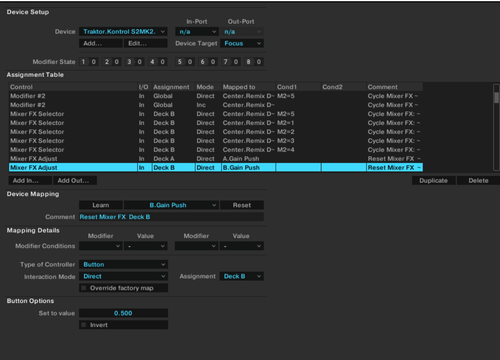Click the Cond1 column header
The height and width of the screenshot is (360, 500).
(298, 87)
